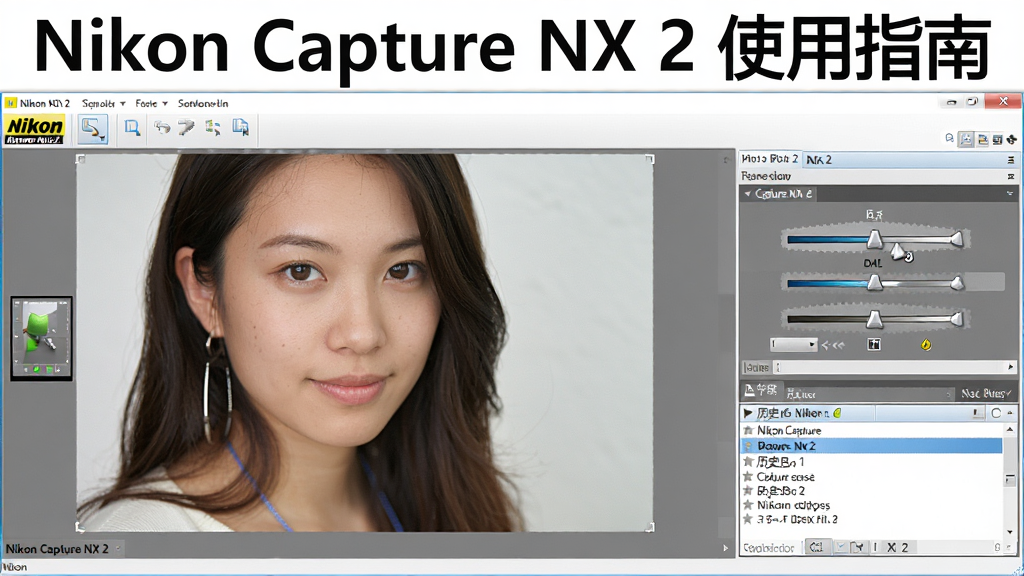Click the bottom dark slider handle
Screen dimensions: 1024x576
pos(874,319)
